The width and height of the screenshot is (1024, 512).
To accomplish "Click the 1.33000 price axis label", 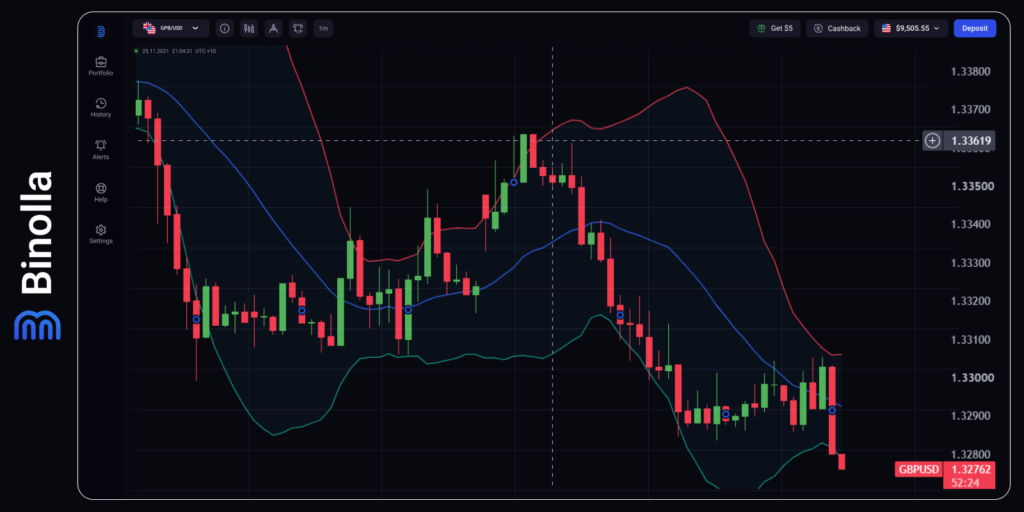I will 971,378.
